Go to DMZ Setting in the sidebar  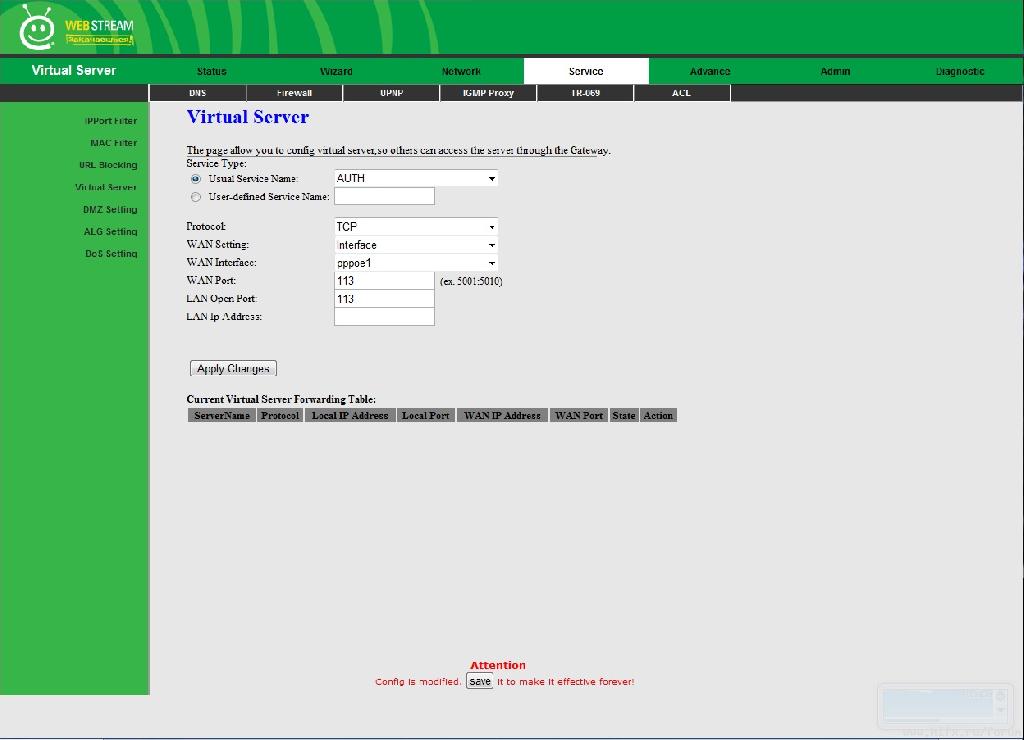tap(110, 210)
